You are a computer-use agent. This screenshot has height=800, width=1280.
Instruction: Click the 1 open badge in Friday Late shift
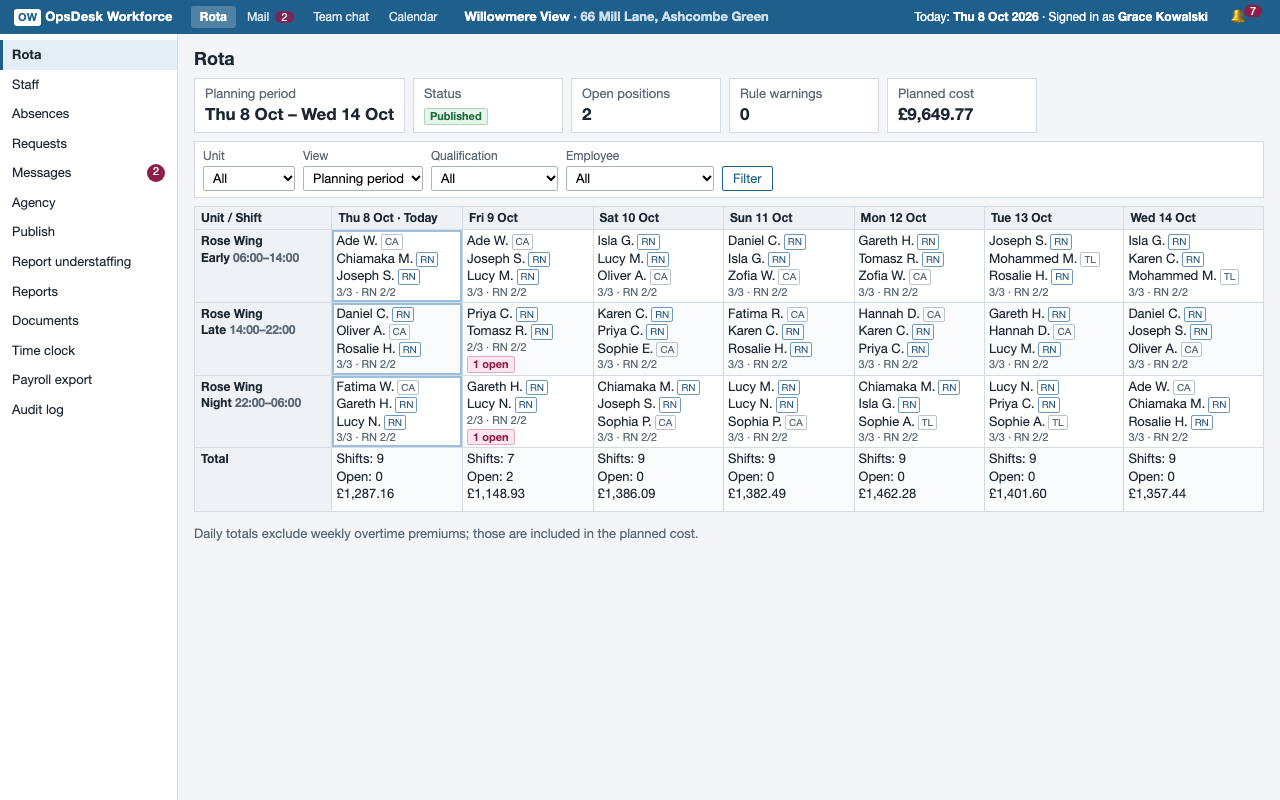[x=490, y=365]
